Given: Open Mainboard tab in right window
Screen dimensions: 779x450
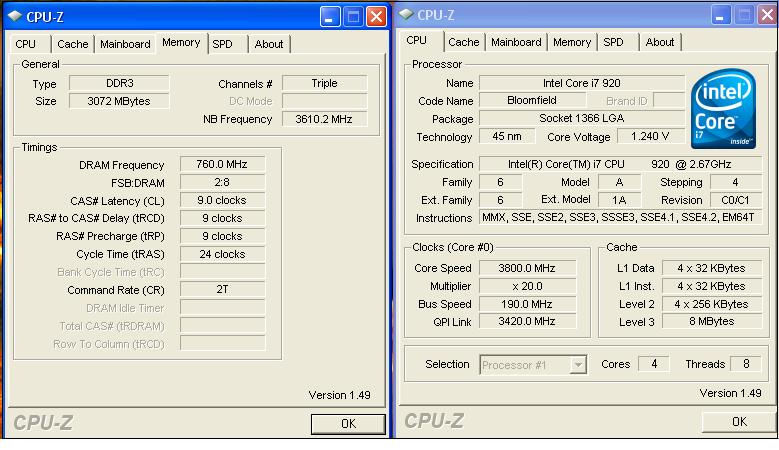Looking at the screenshot, I should (516, 42).
